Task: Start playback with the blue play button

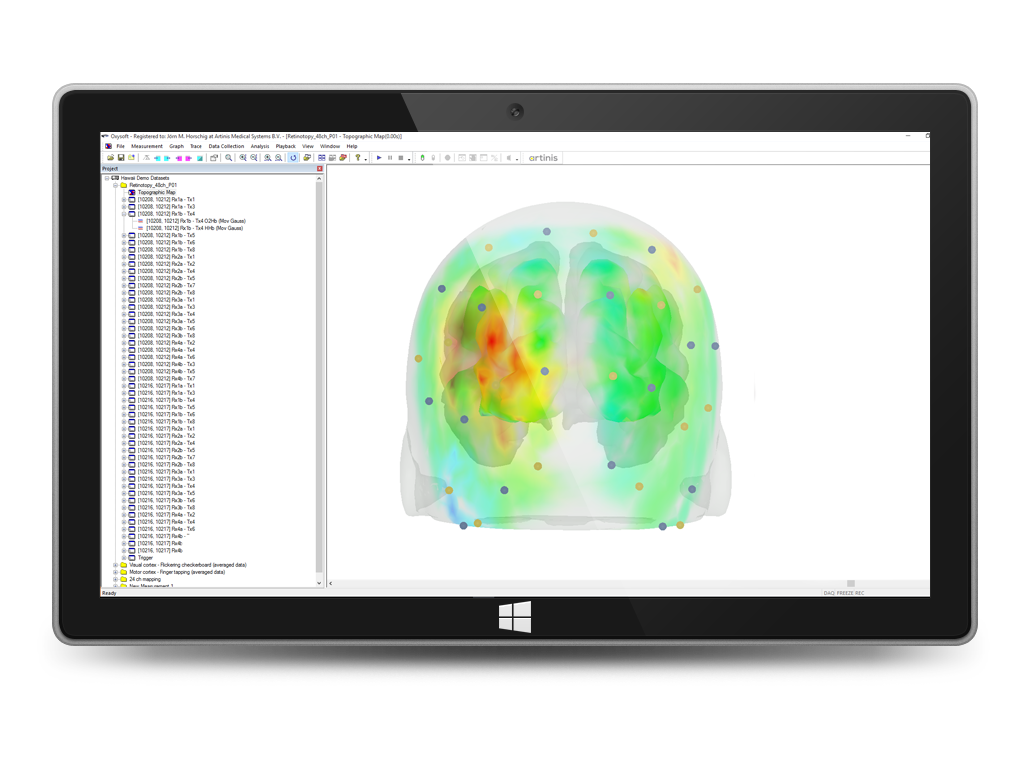Action: 379,157
